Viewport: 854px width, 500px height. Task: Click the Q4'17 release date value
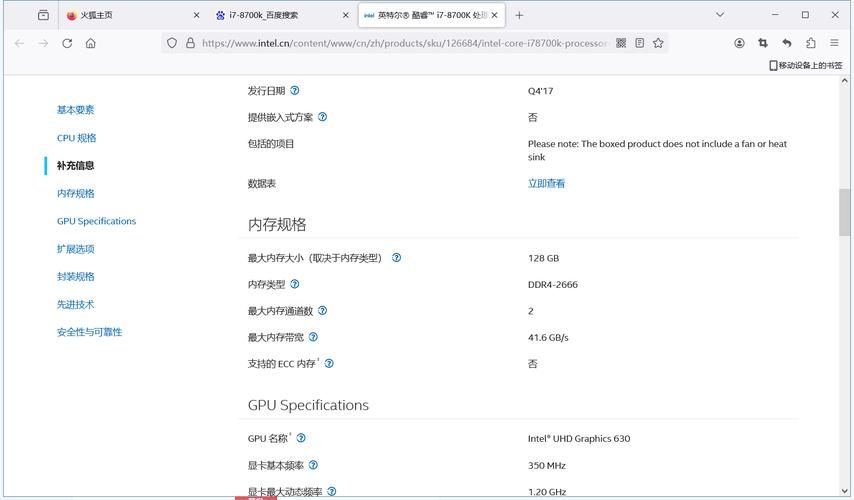pos(540,91)
